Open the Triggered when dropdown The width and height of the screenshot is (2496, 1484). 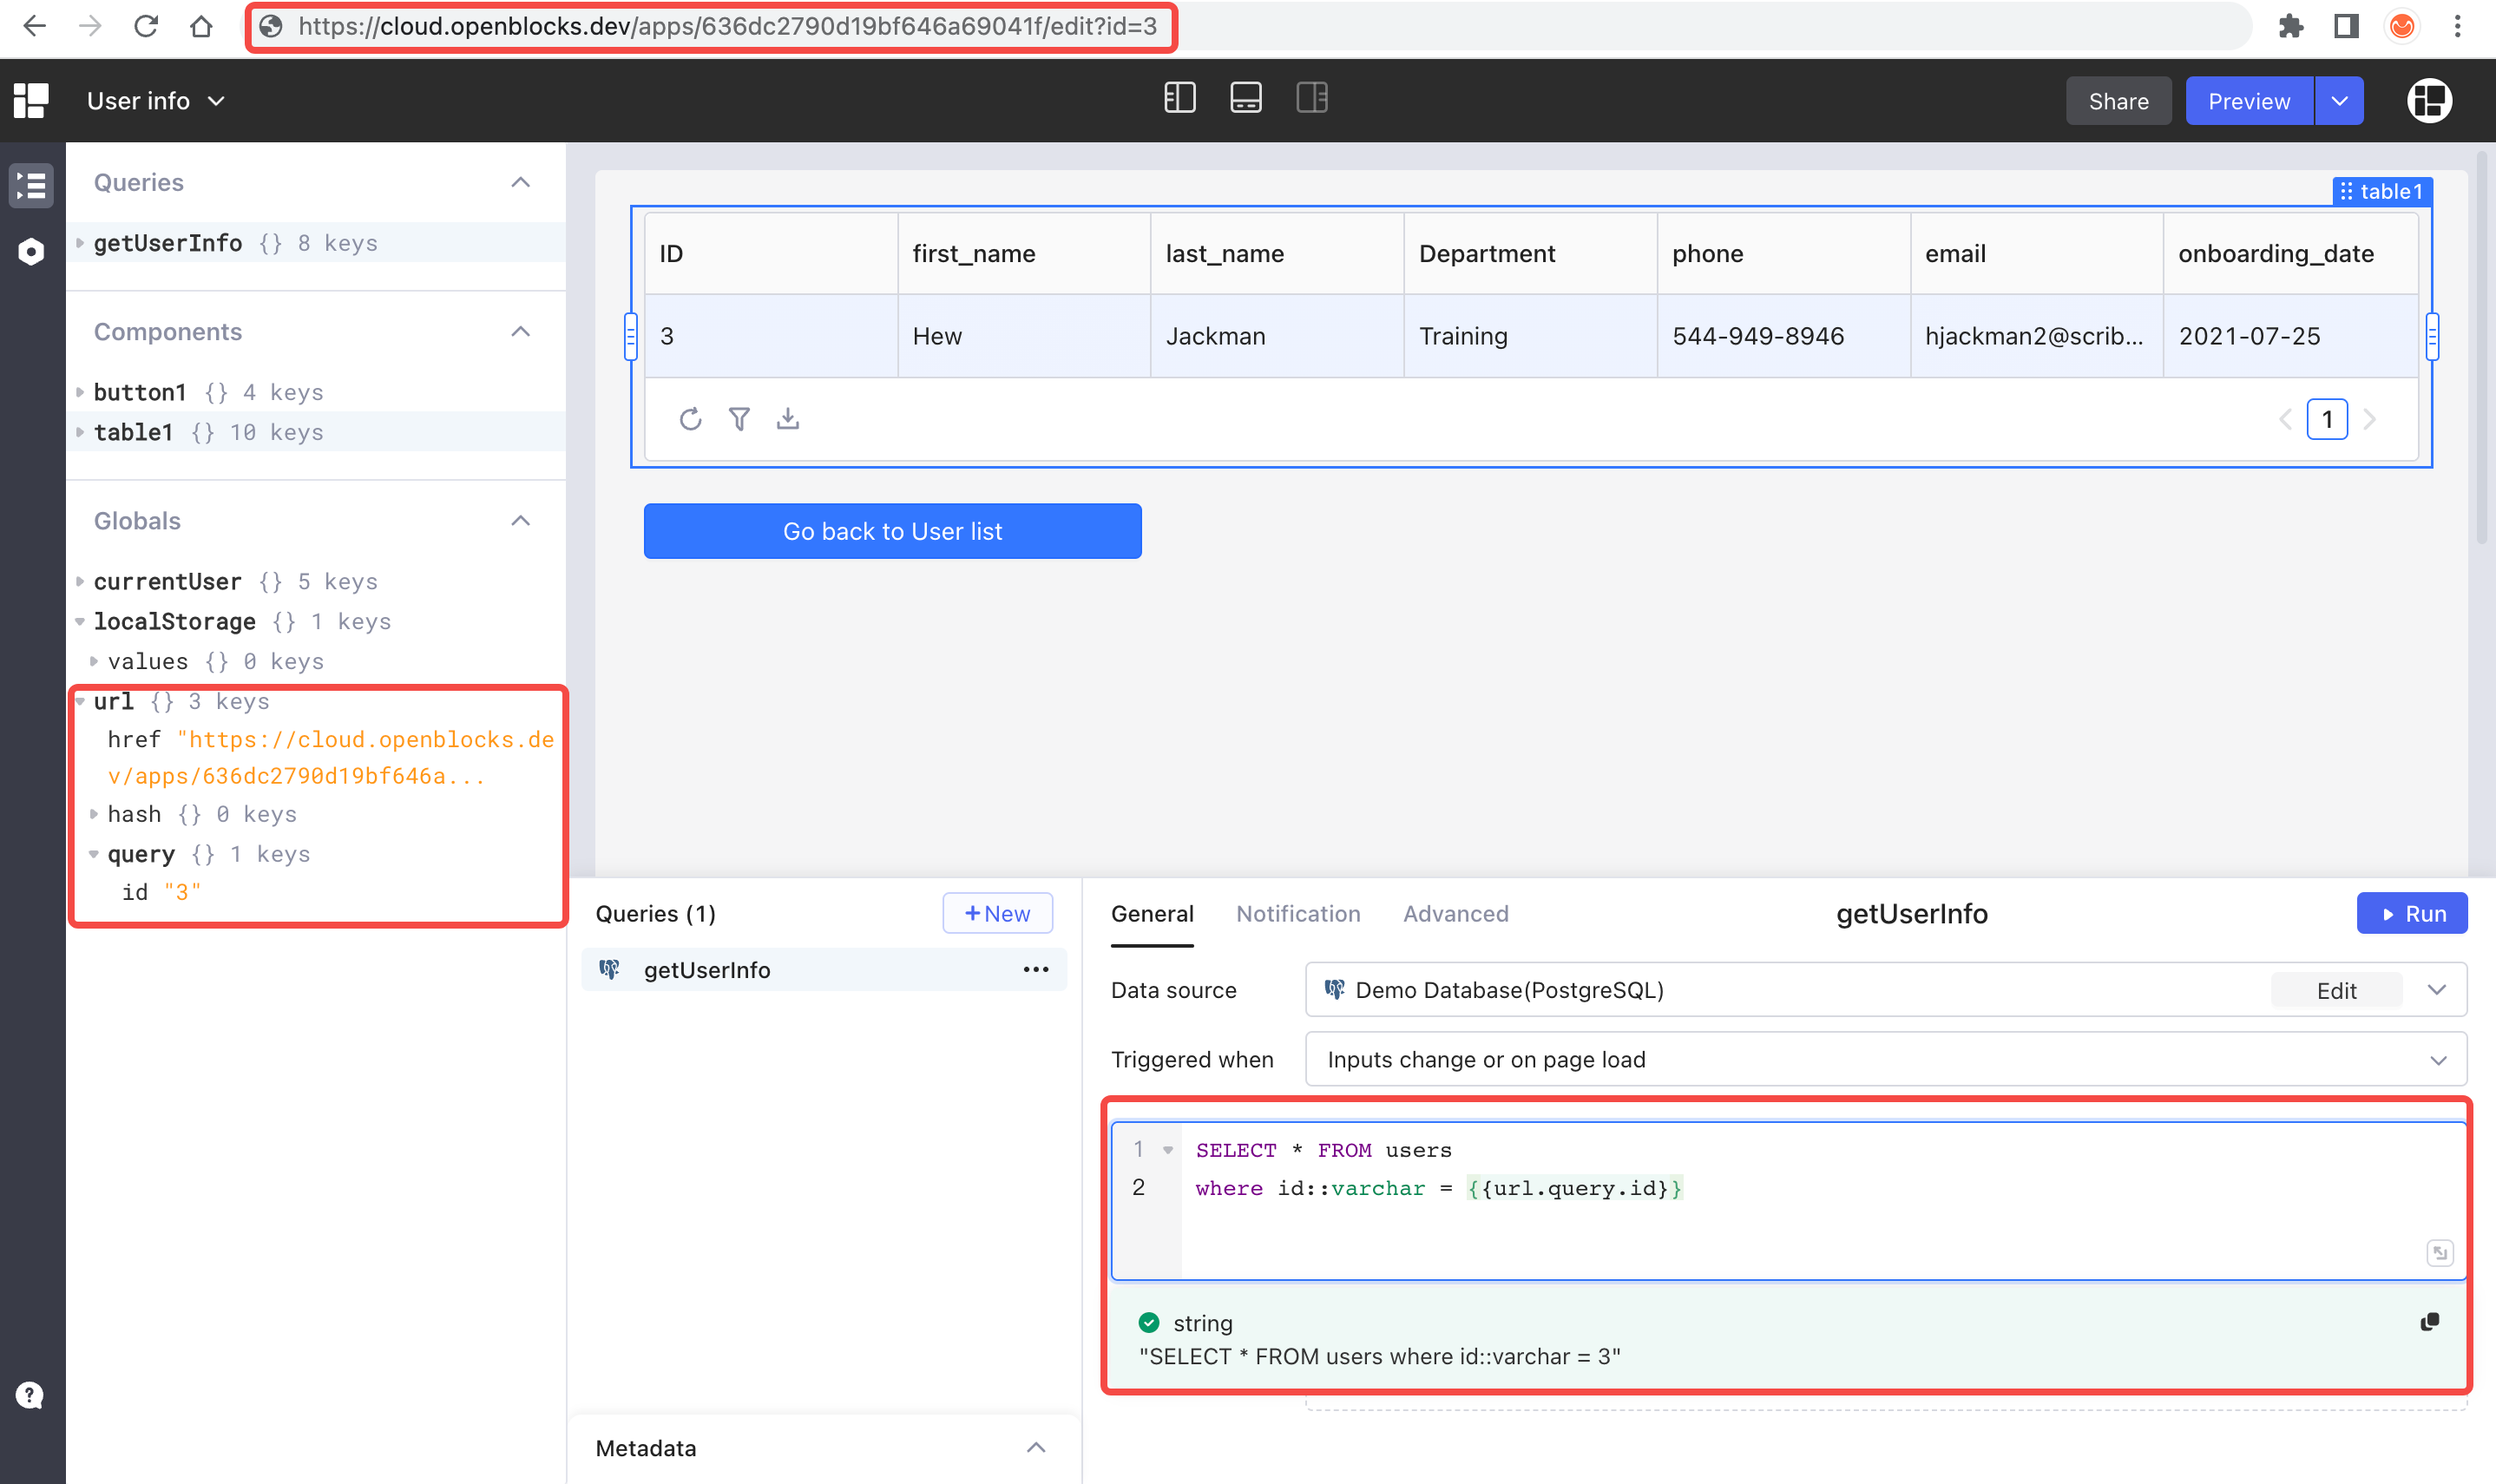[1885, 1060]
